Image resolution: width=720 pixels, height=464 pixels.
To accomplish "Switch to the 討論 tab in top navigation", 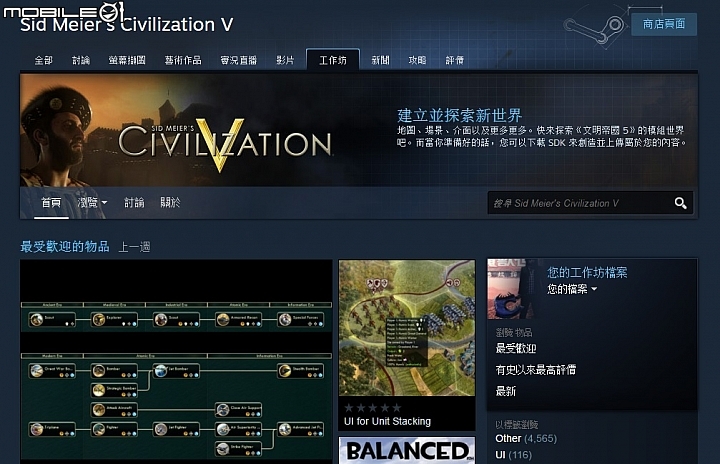I will click(x=81, y=60).
